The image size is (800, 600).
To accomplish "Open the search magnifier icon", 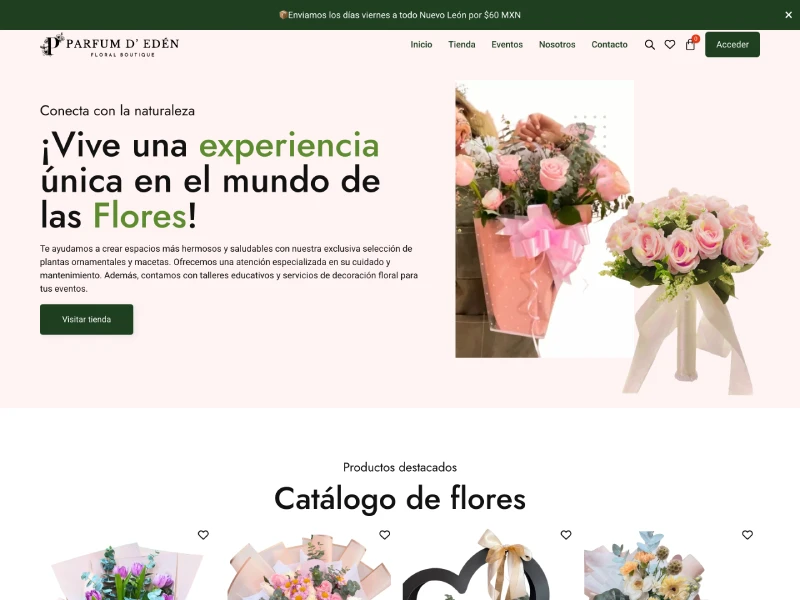I will tap(650, 45).
